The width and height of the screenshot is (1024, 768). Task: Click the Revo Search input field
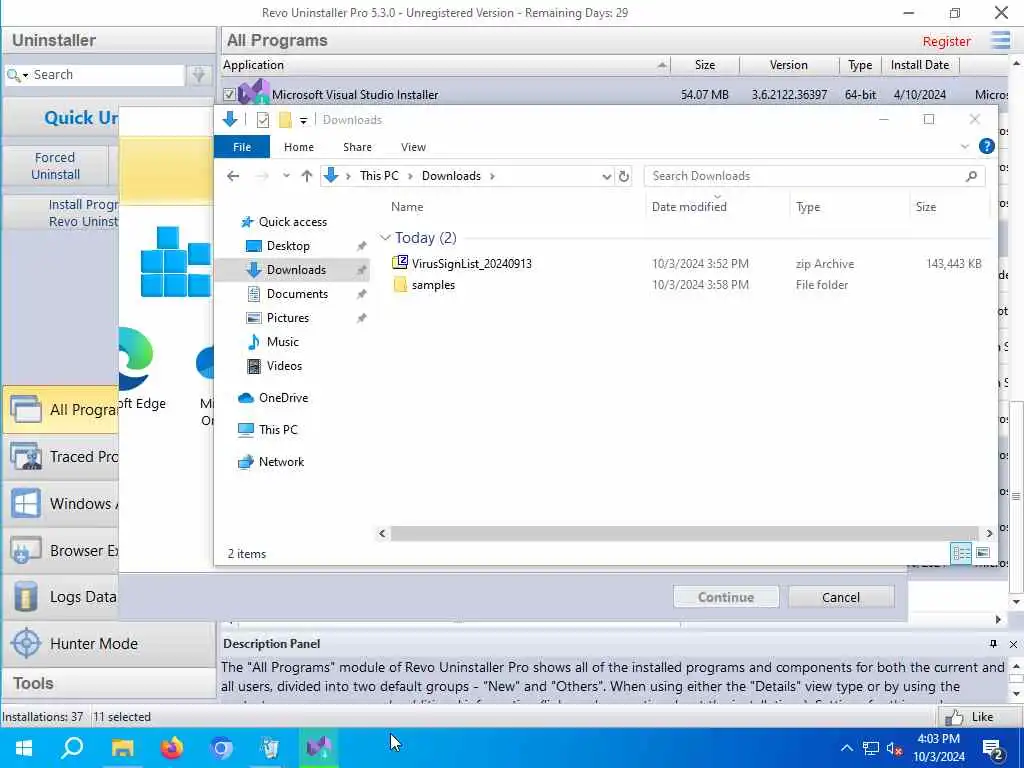pyautogui.click(x=108, y=75)
